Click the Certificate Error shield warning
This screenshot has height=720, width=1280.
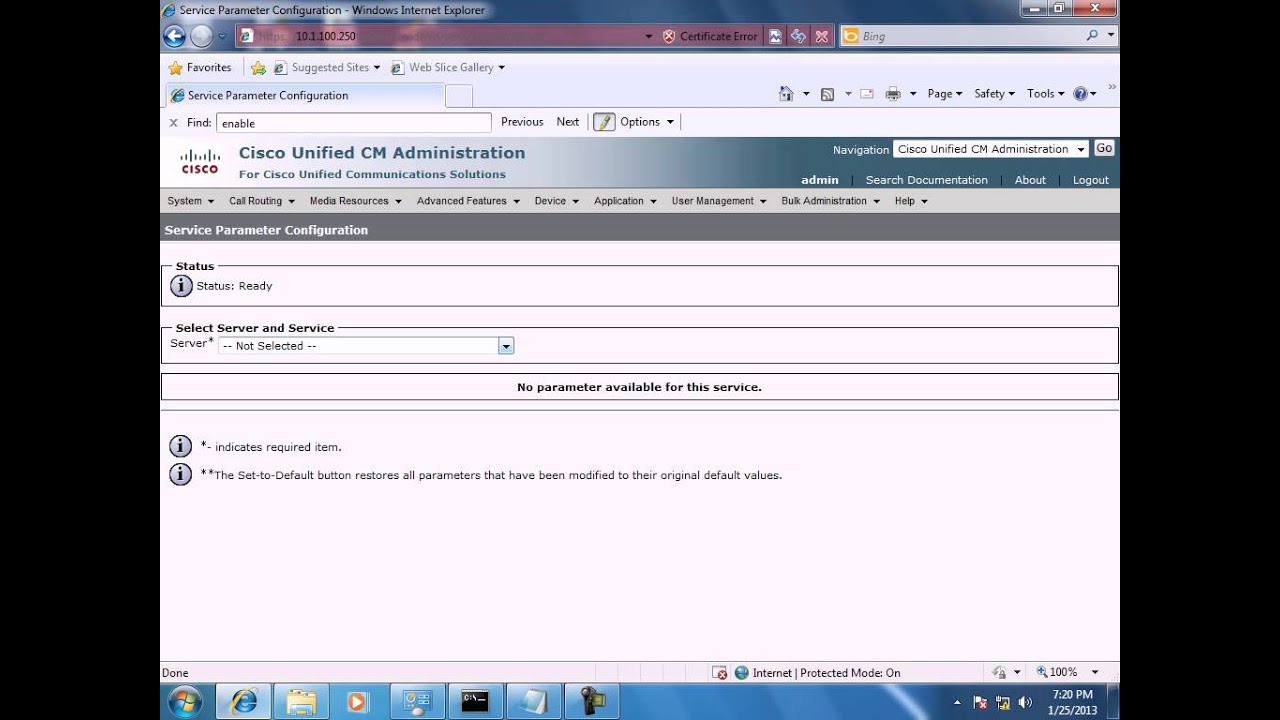tap(711, 36)
